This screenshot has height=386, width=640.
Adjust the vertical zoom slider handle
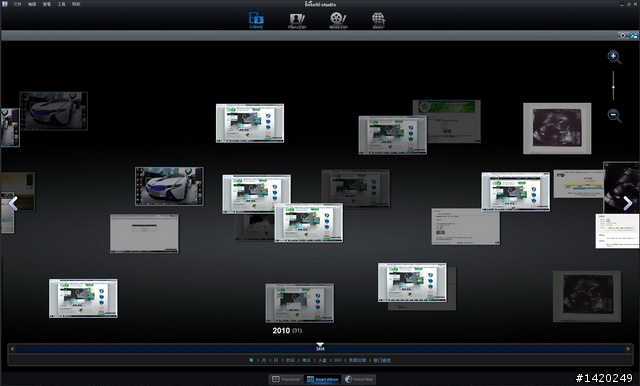click(x=613, y=87)
